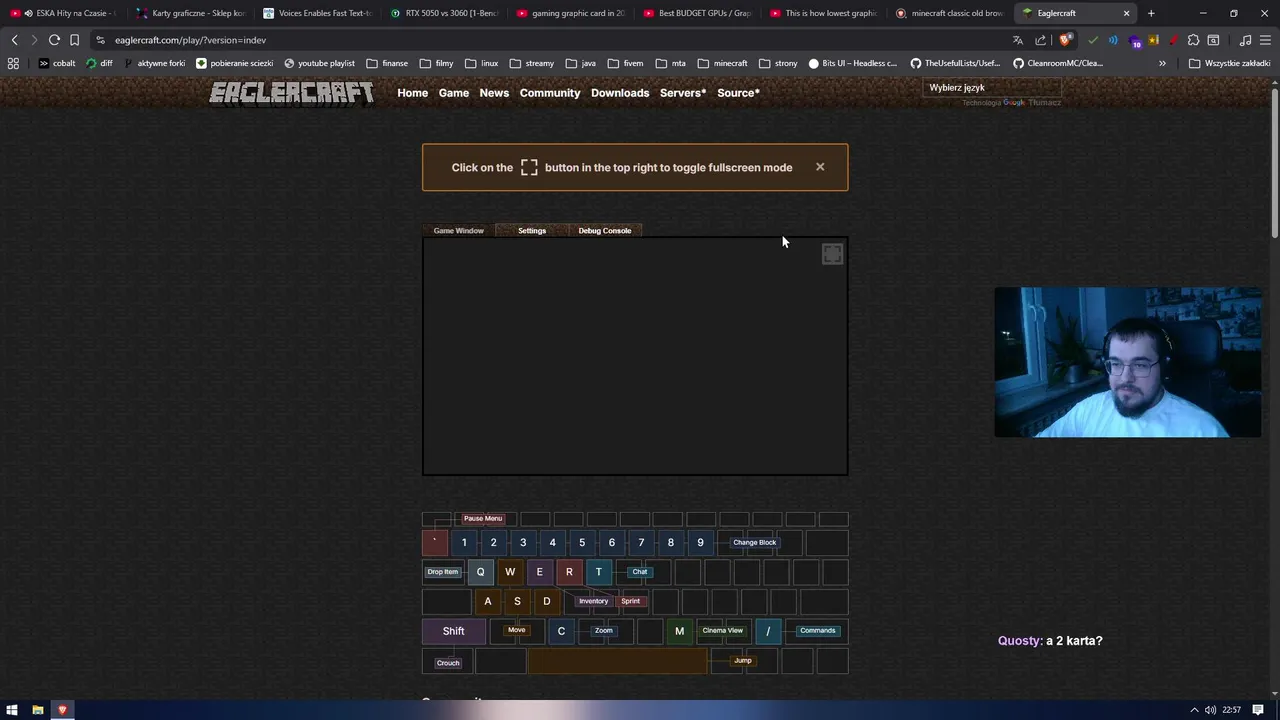This screenshot has height=720, width=1280.
Task: Close the fullscreen mode hint banner
Action: (820, 167)
